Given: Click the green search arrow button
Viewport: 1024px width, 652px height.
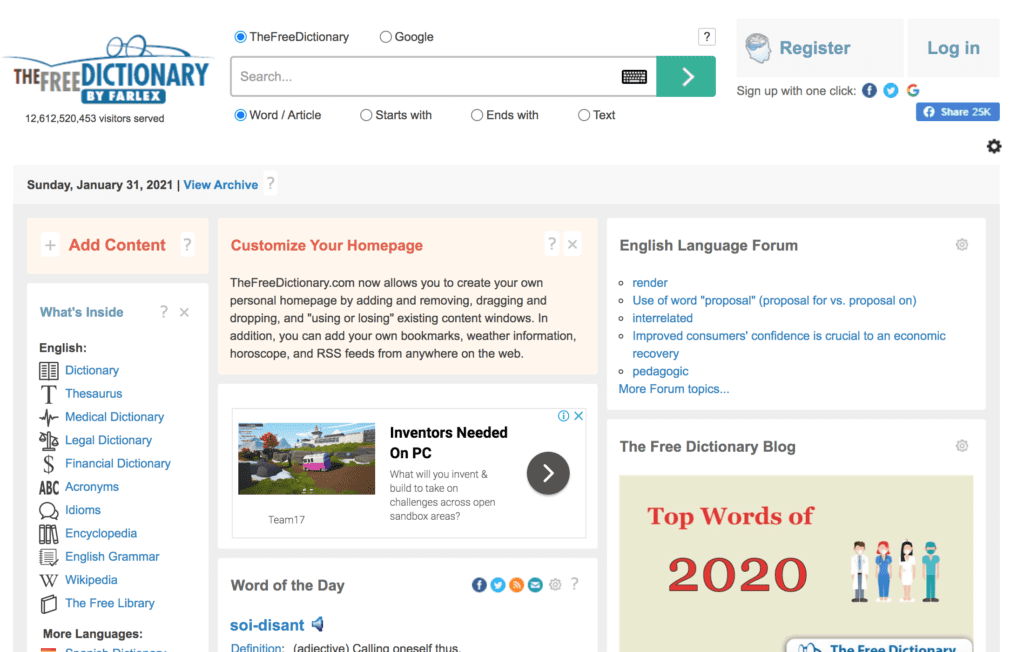Looking at the screenshot, I should (x=686, y=77).
